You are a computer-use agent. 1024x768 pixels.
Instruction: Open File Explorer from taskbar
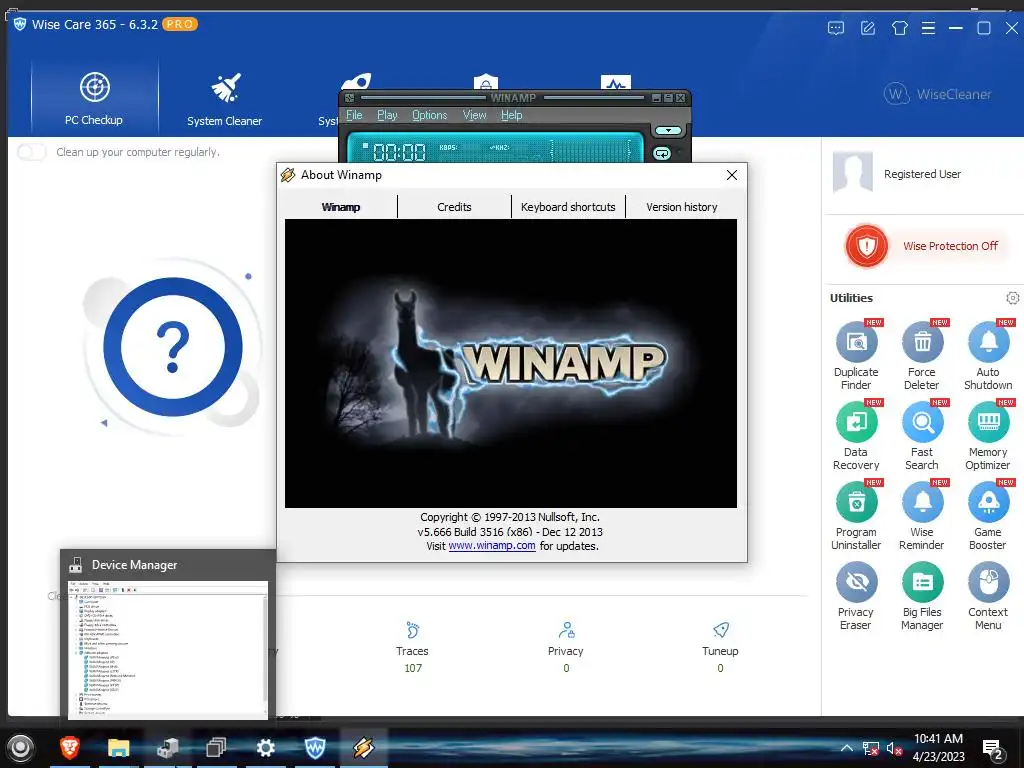(118, 747)
